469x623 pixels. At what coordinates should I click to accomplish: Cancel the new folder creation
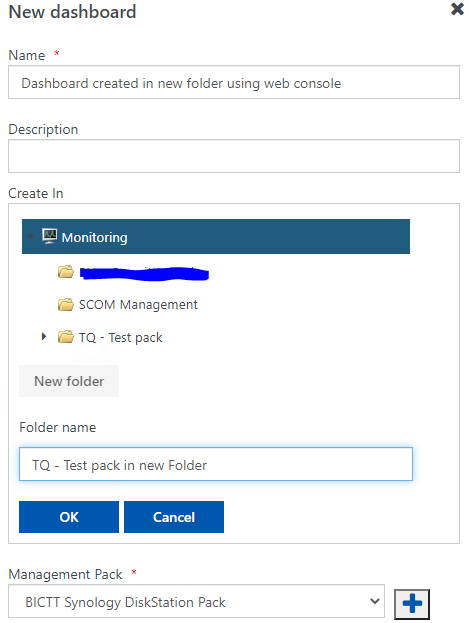[x=174, y=517]
